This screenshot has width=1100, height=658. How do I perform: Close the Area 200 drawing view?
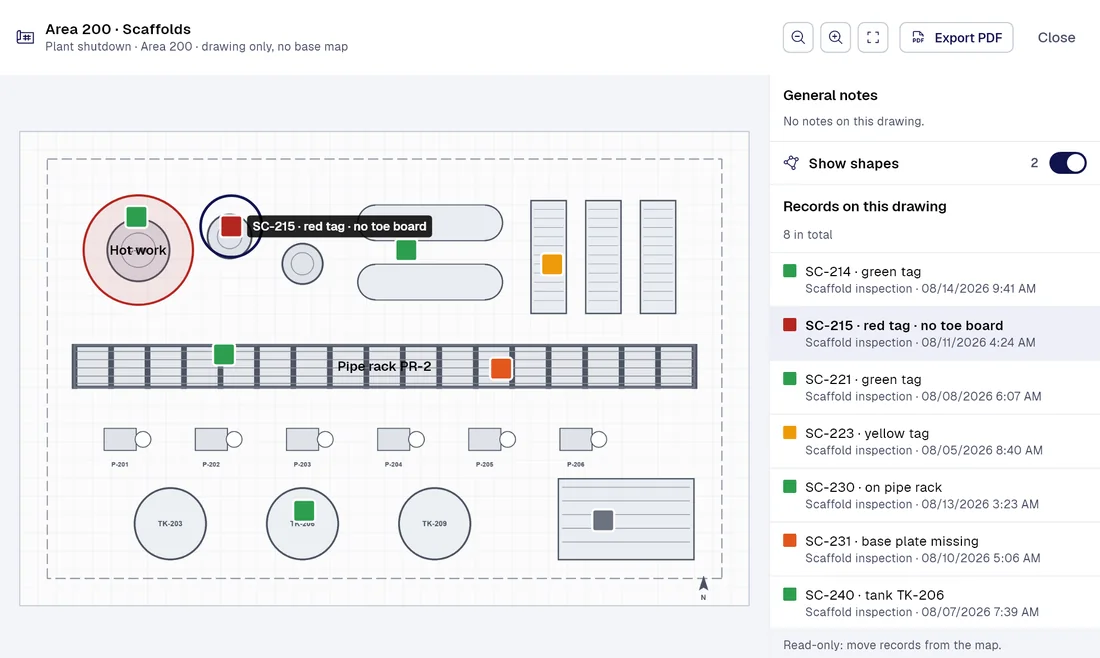(x=1057, y=38)
